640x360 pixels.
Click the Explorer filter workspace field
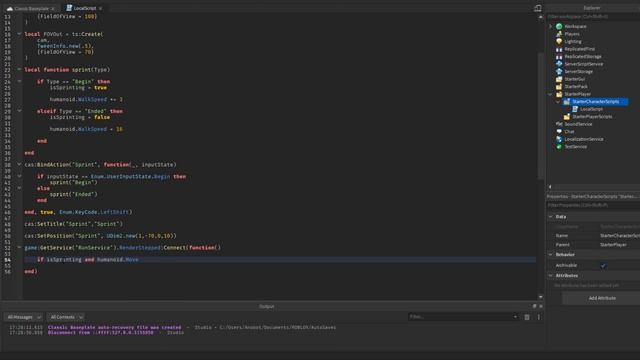click(593, 17)
